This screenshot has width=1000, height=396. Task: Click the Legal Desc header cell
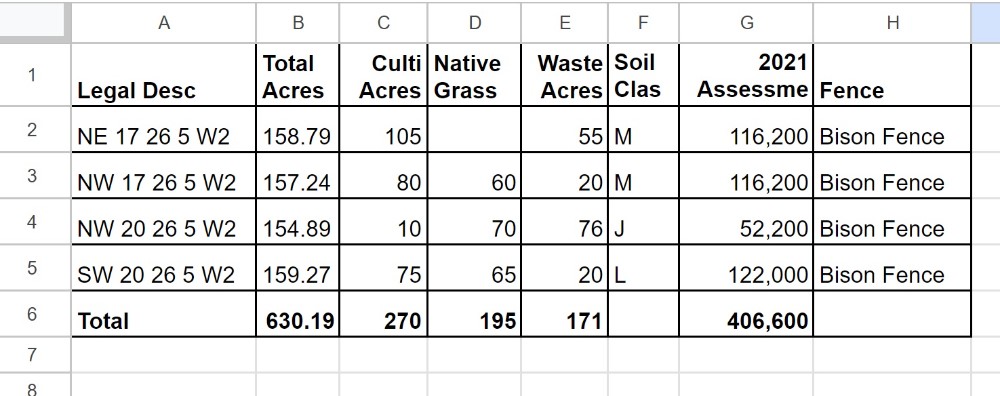point(163,75)
